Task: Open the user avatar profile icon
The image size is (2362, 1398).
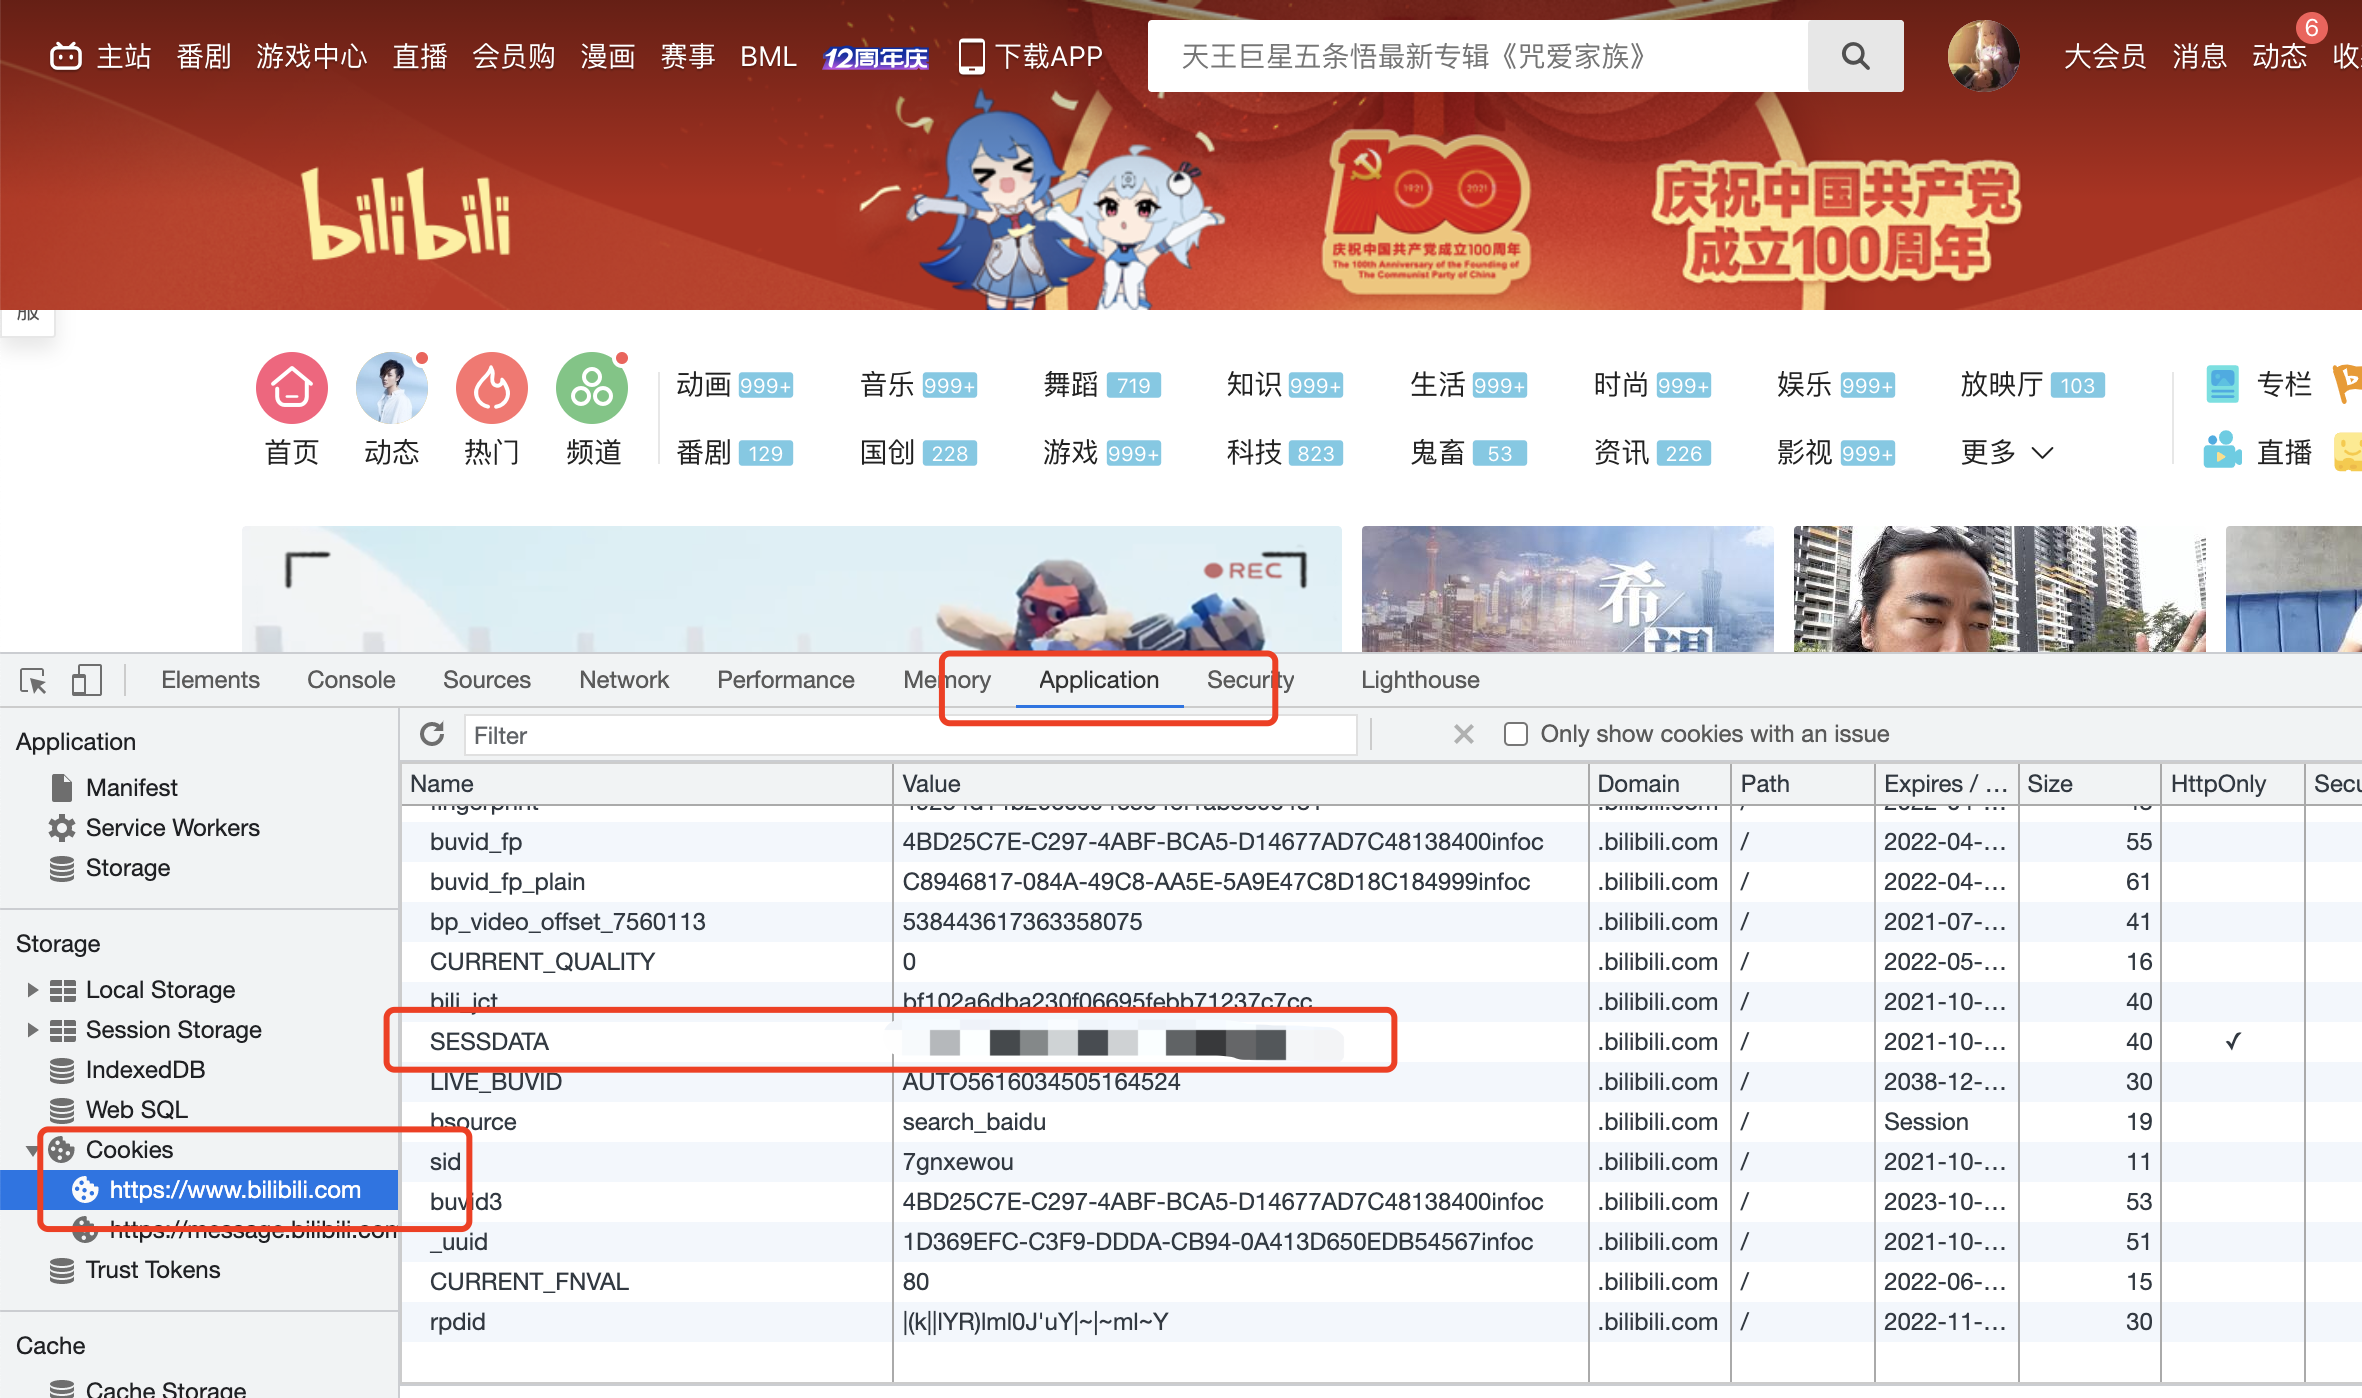Action: pyautogui.click(x=1983, y=55)
